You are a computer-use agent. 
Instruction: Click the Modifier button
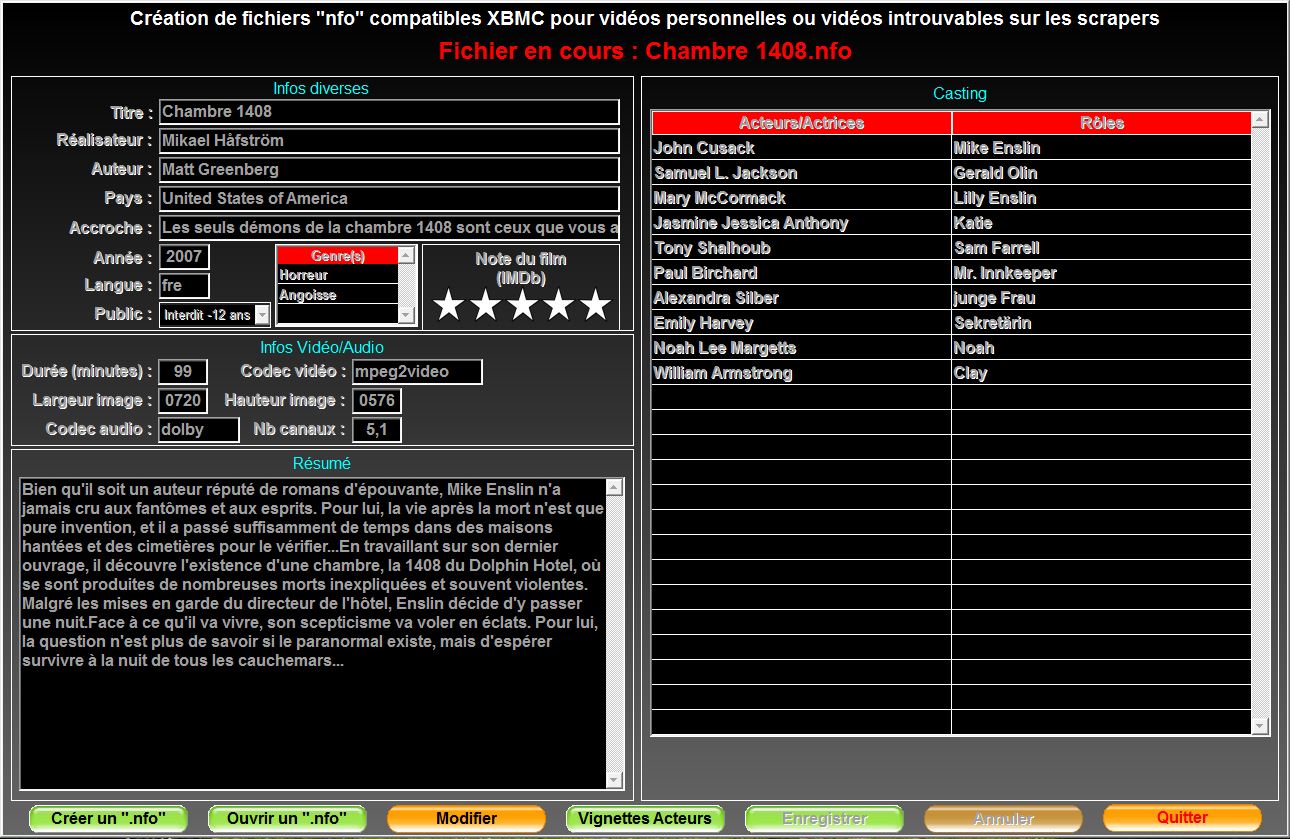(x=466, y=818)
